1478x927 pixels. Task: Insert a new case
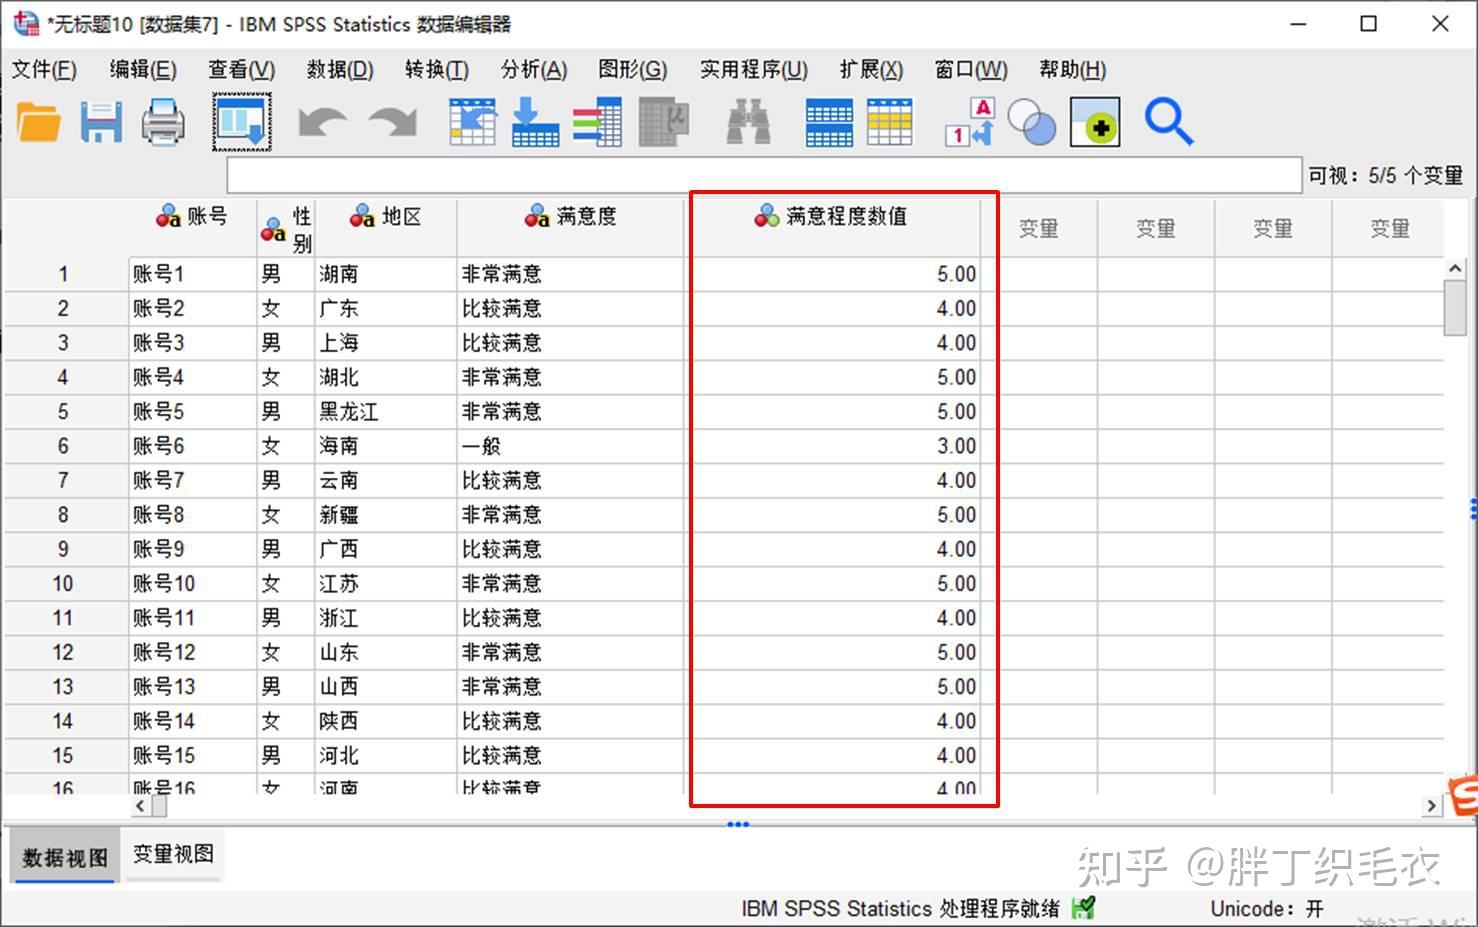tap(827, 121)
